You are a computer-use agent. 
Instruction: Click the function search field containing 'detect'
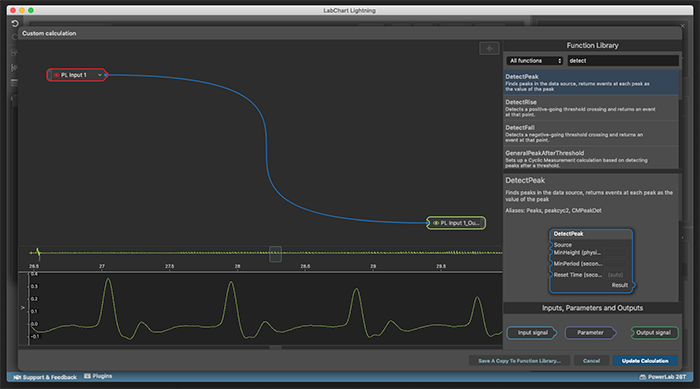(x=623, y=61)
